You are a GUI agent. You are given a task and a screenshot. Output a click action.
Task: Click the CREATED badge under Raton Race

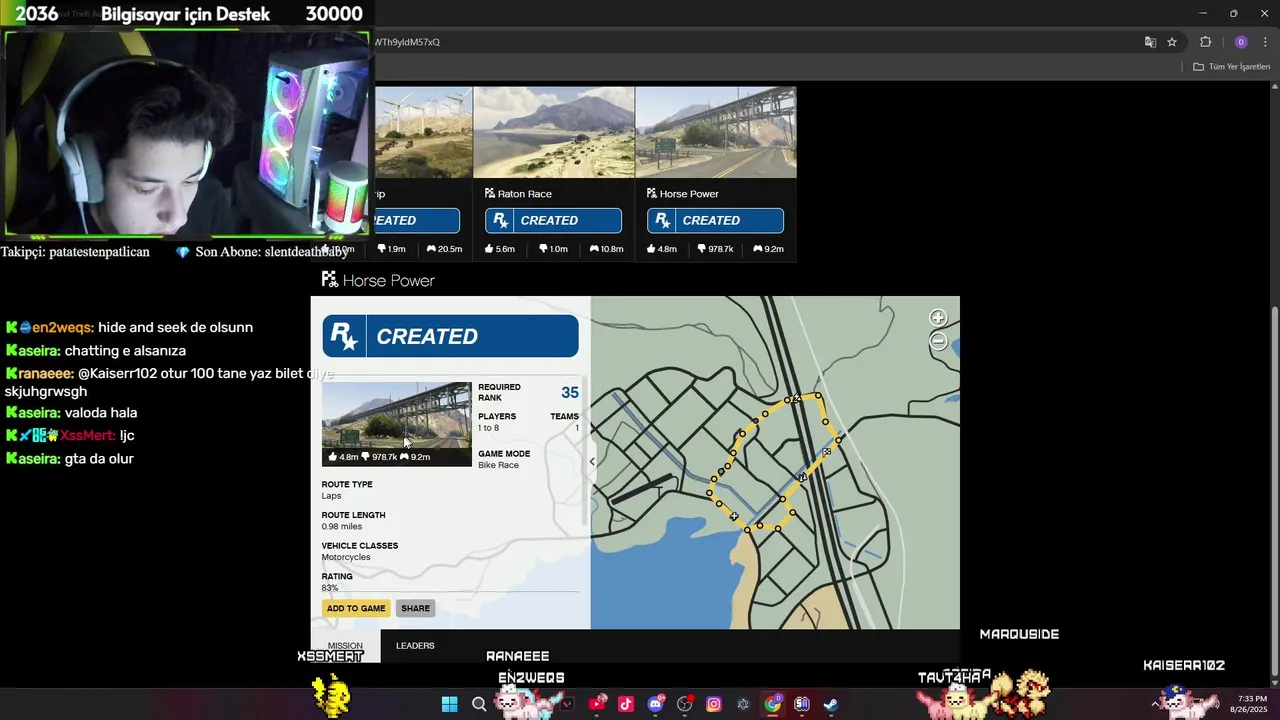[x=553, y=220]
